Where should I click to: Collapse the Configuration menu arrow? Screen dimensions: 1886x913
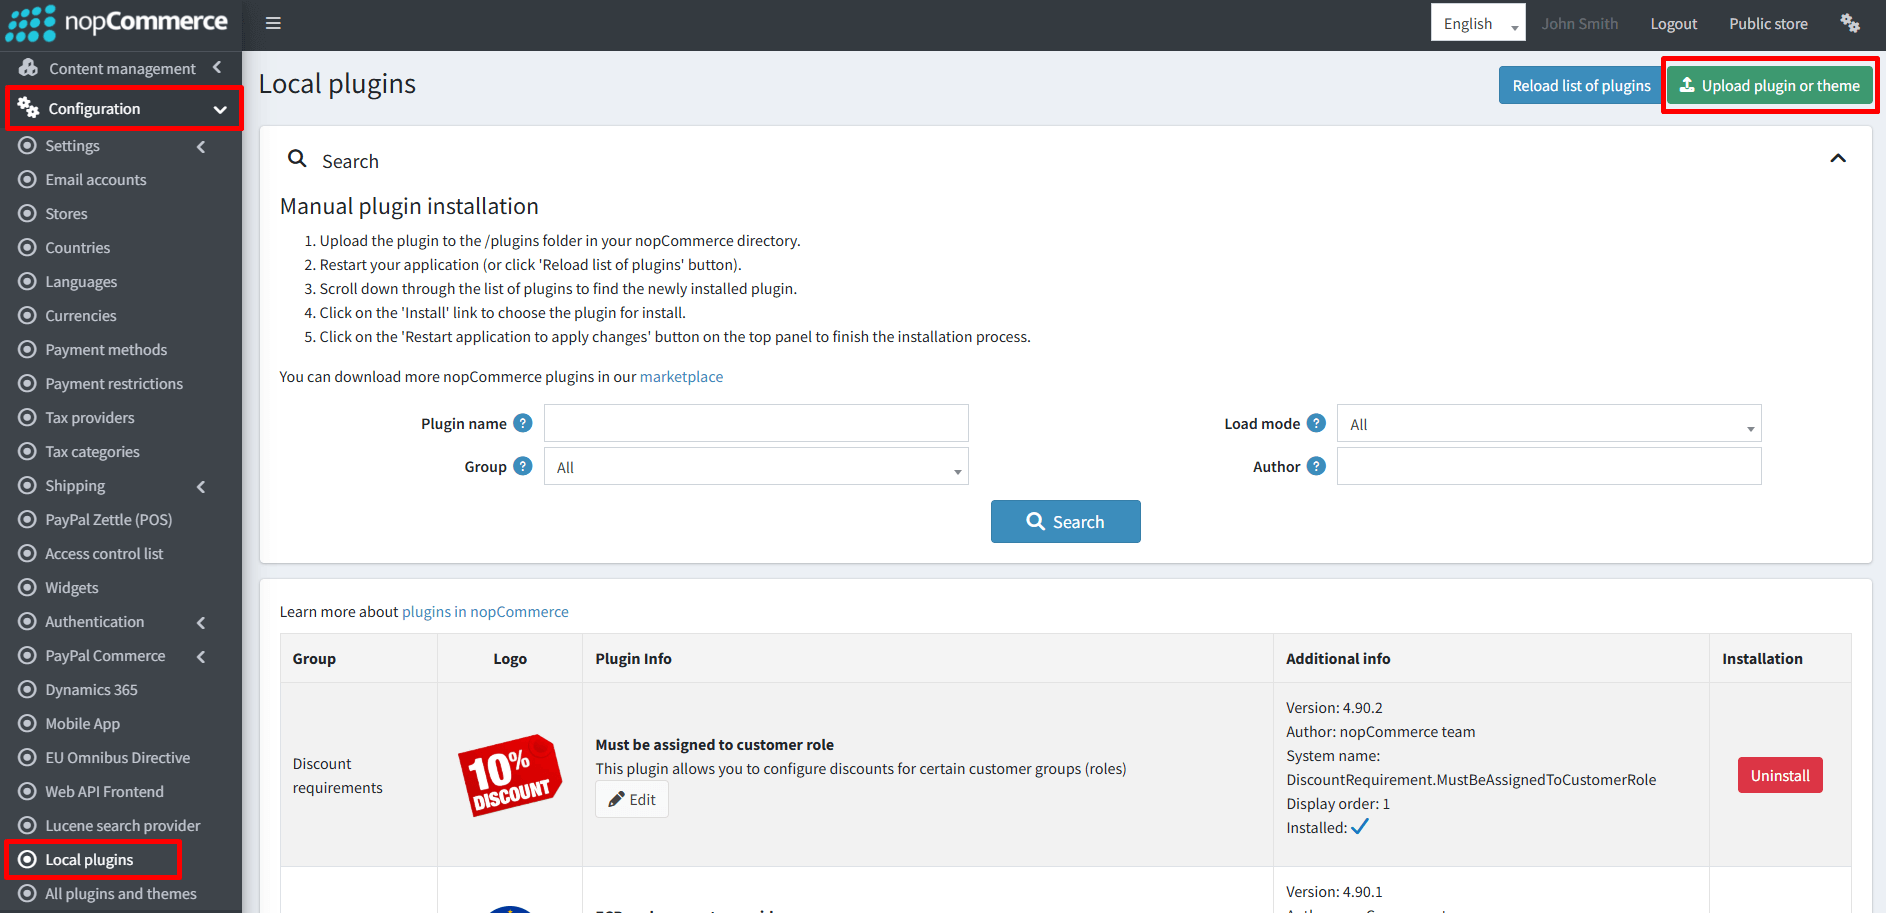tap(220, 109)
